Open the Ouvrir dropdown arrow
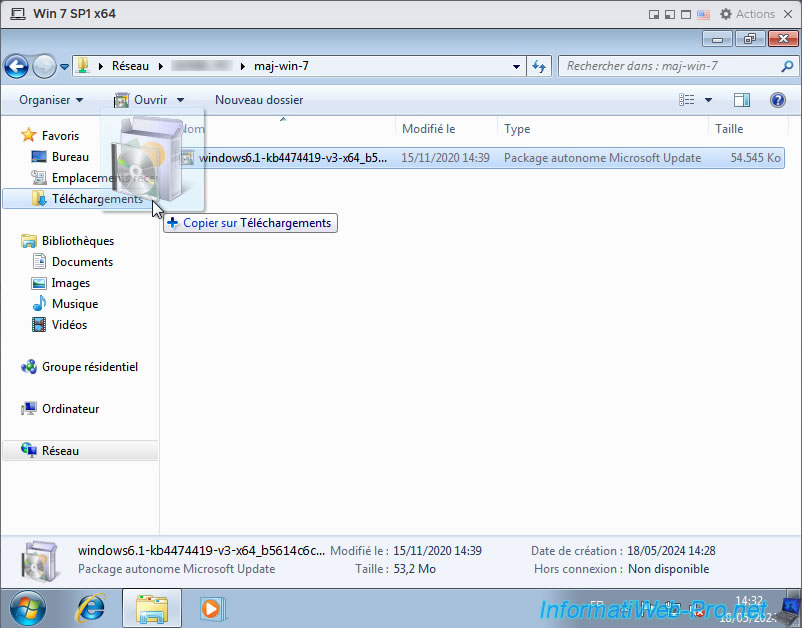The width and height of the screenshot is (802, 628). [x=181, y=100]
